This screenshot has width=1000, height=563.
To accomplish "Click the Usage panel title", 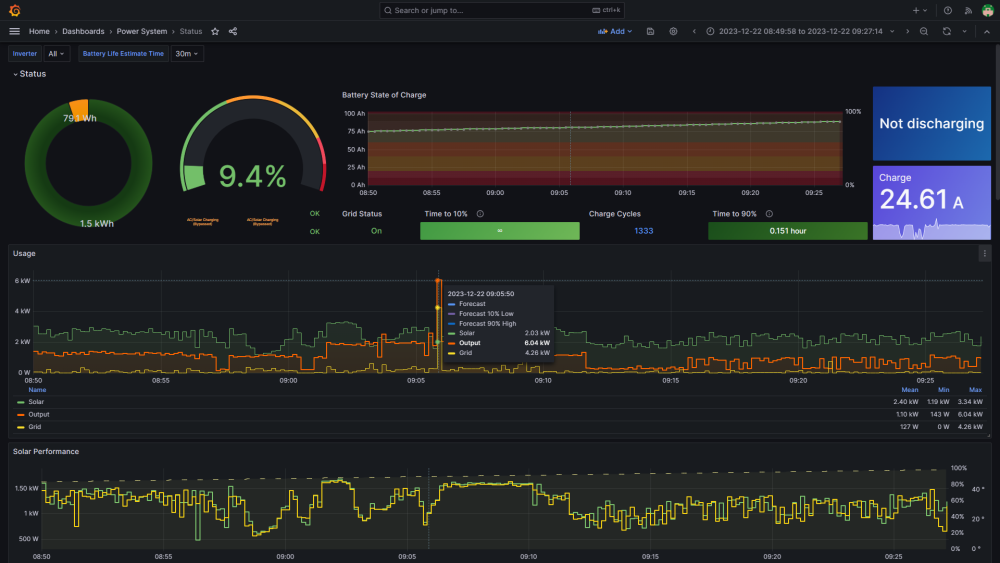I will (x=24, y=254).
